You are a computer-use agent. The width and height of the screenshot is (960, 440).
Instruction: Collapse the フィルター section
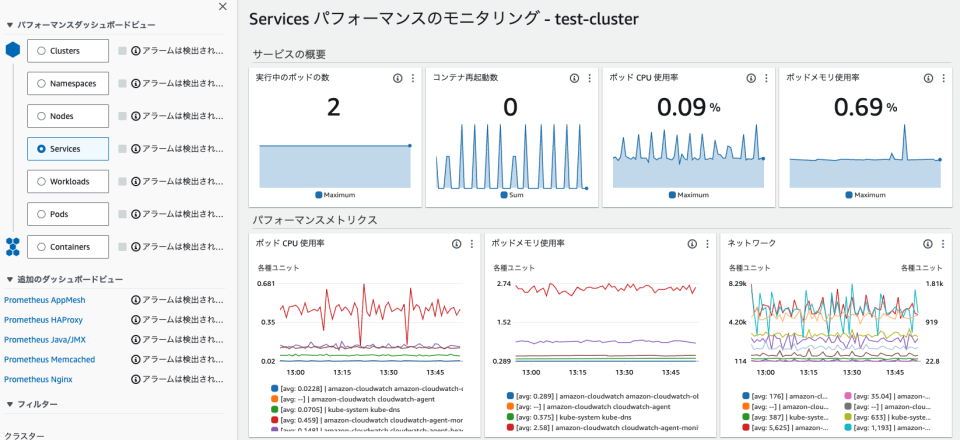point(10,405)
